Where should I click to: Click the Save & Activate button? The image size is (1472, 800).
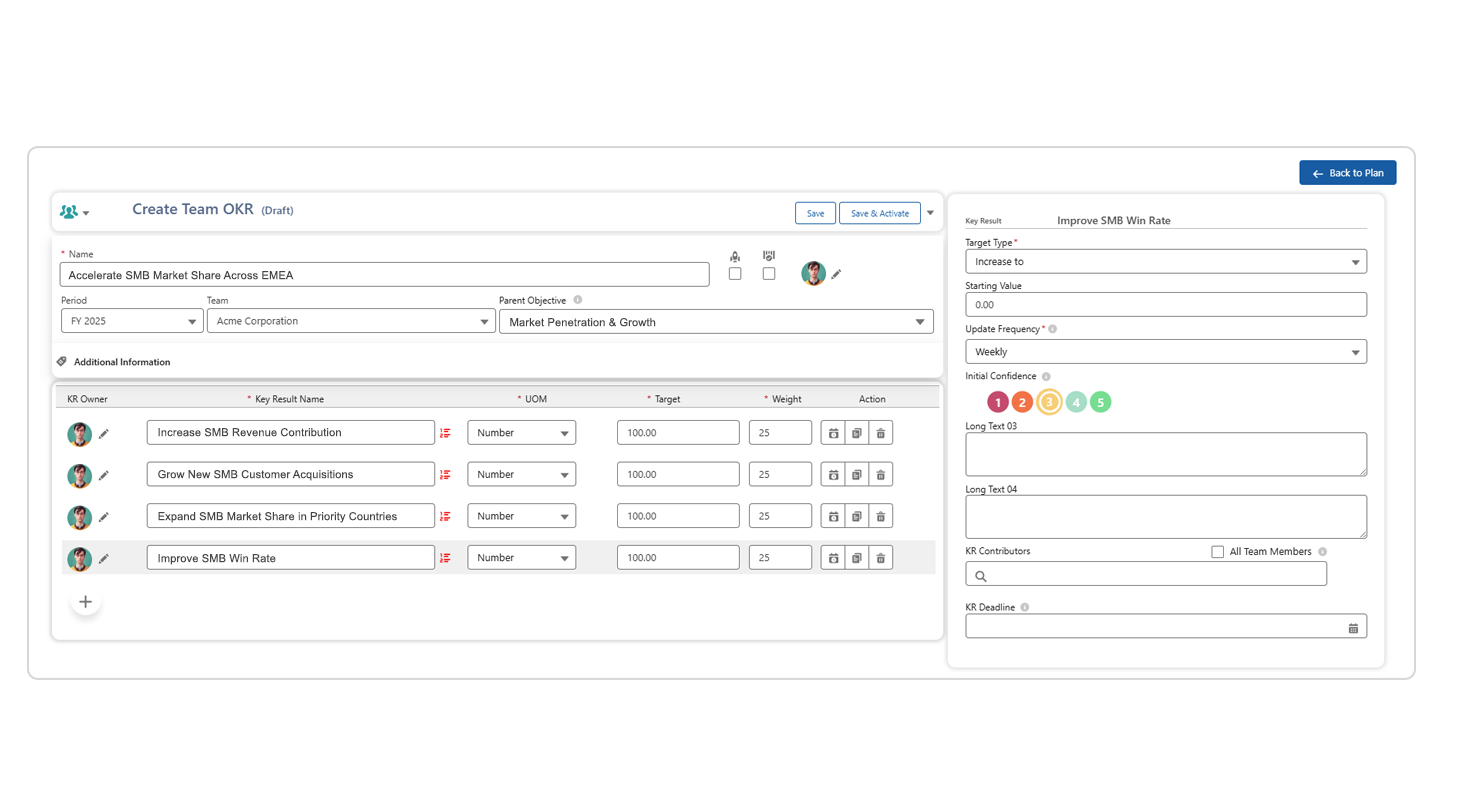pos(879,213)
